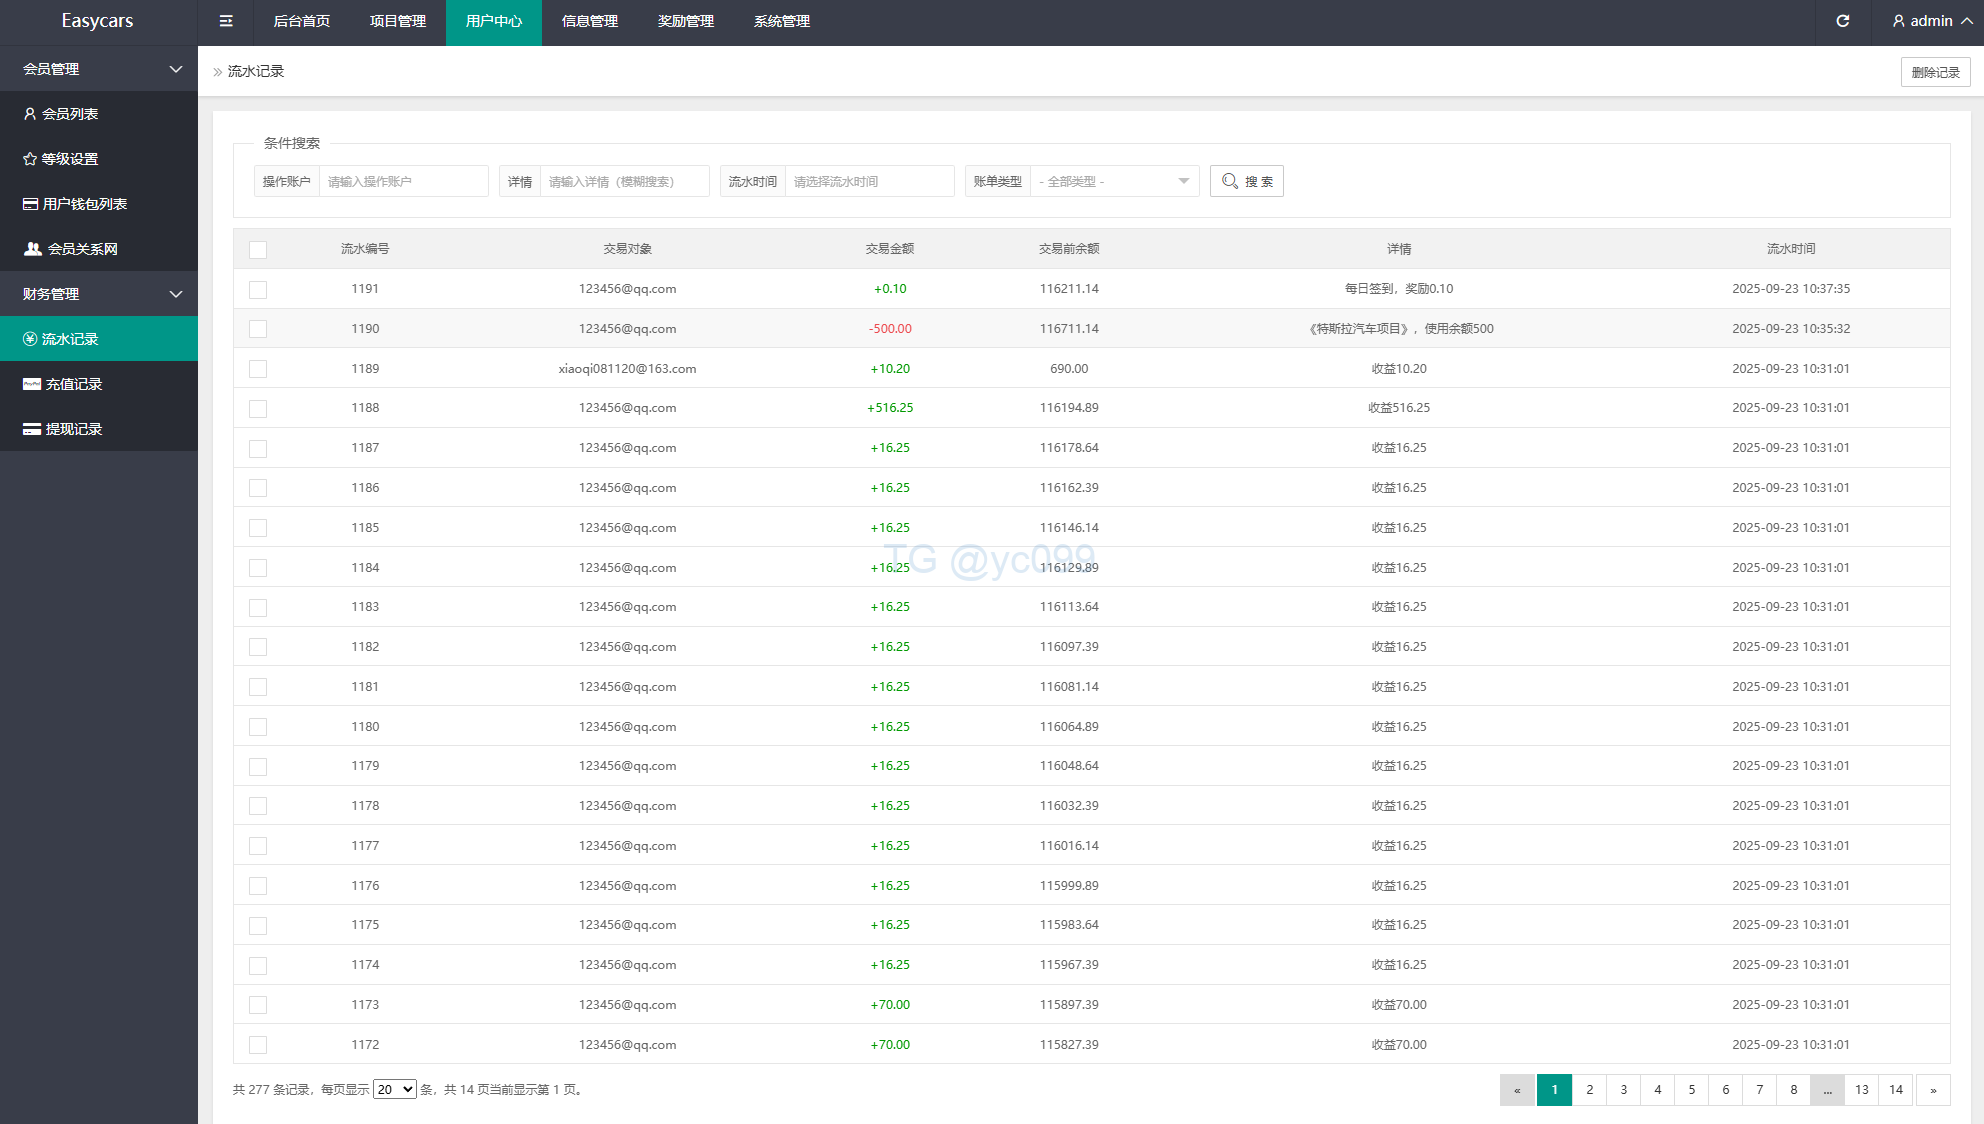Tick checkbox for record 1191
This screenshot has height=1124, width=1984.
coord(258,289)
